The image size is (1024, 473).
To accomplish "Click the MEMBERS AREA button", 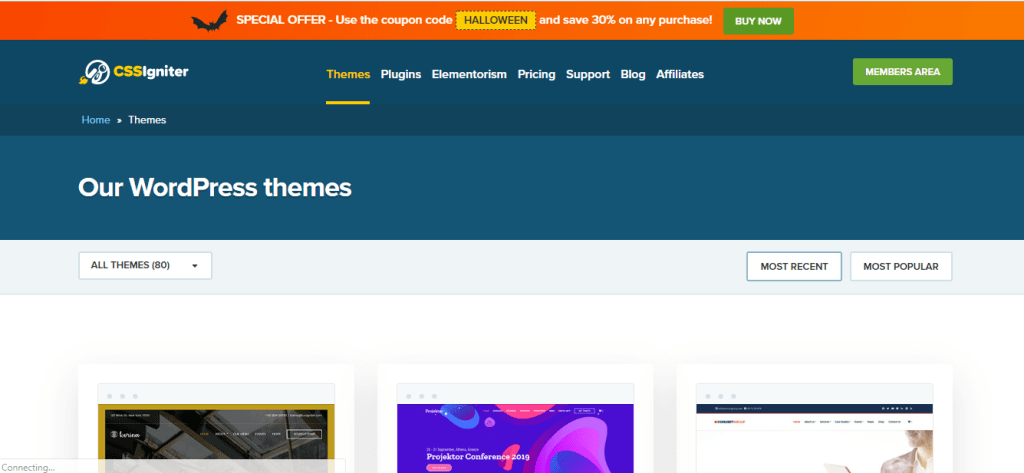I will coord(903,72).
